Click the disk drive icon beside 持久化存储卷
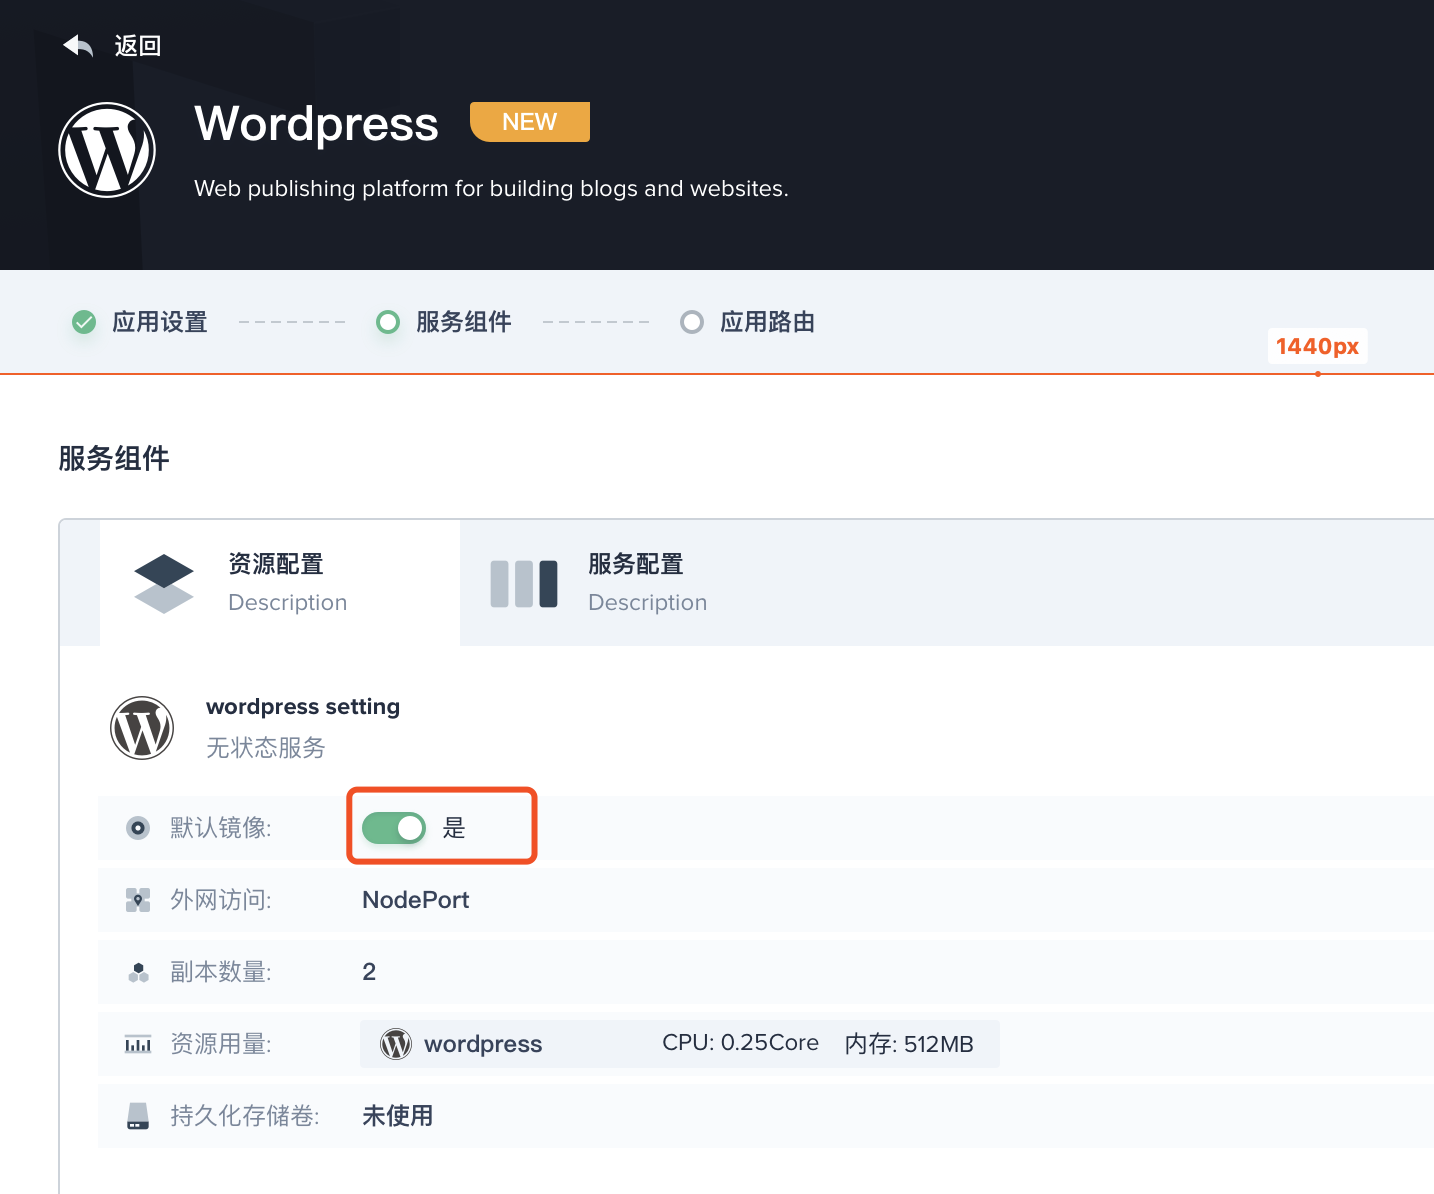The width and height of the screenshot is (1434, 1194). pos(138,1116)
